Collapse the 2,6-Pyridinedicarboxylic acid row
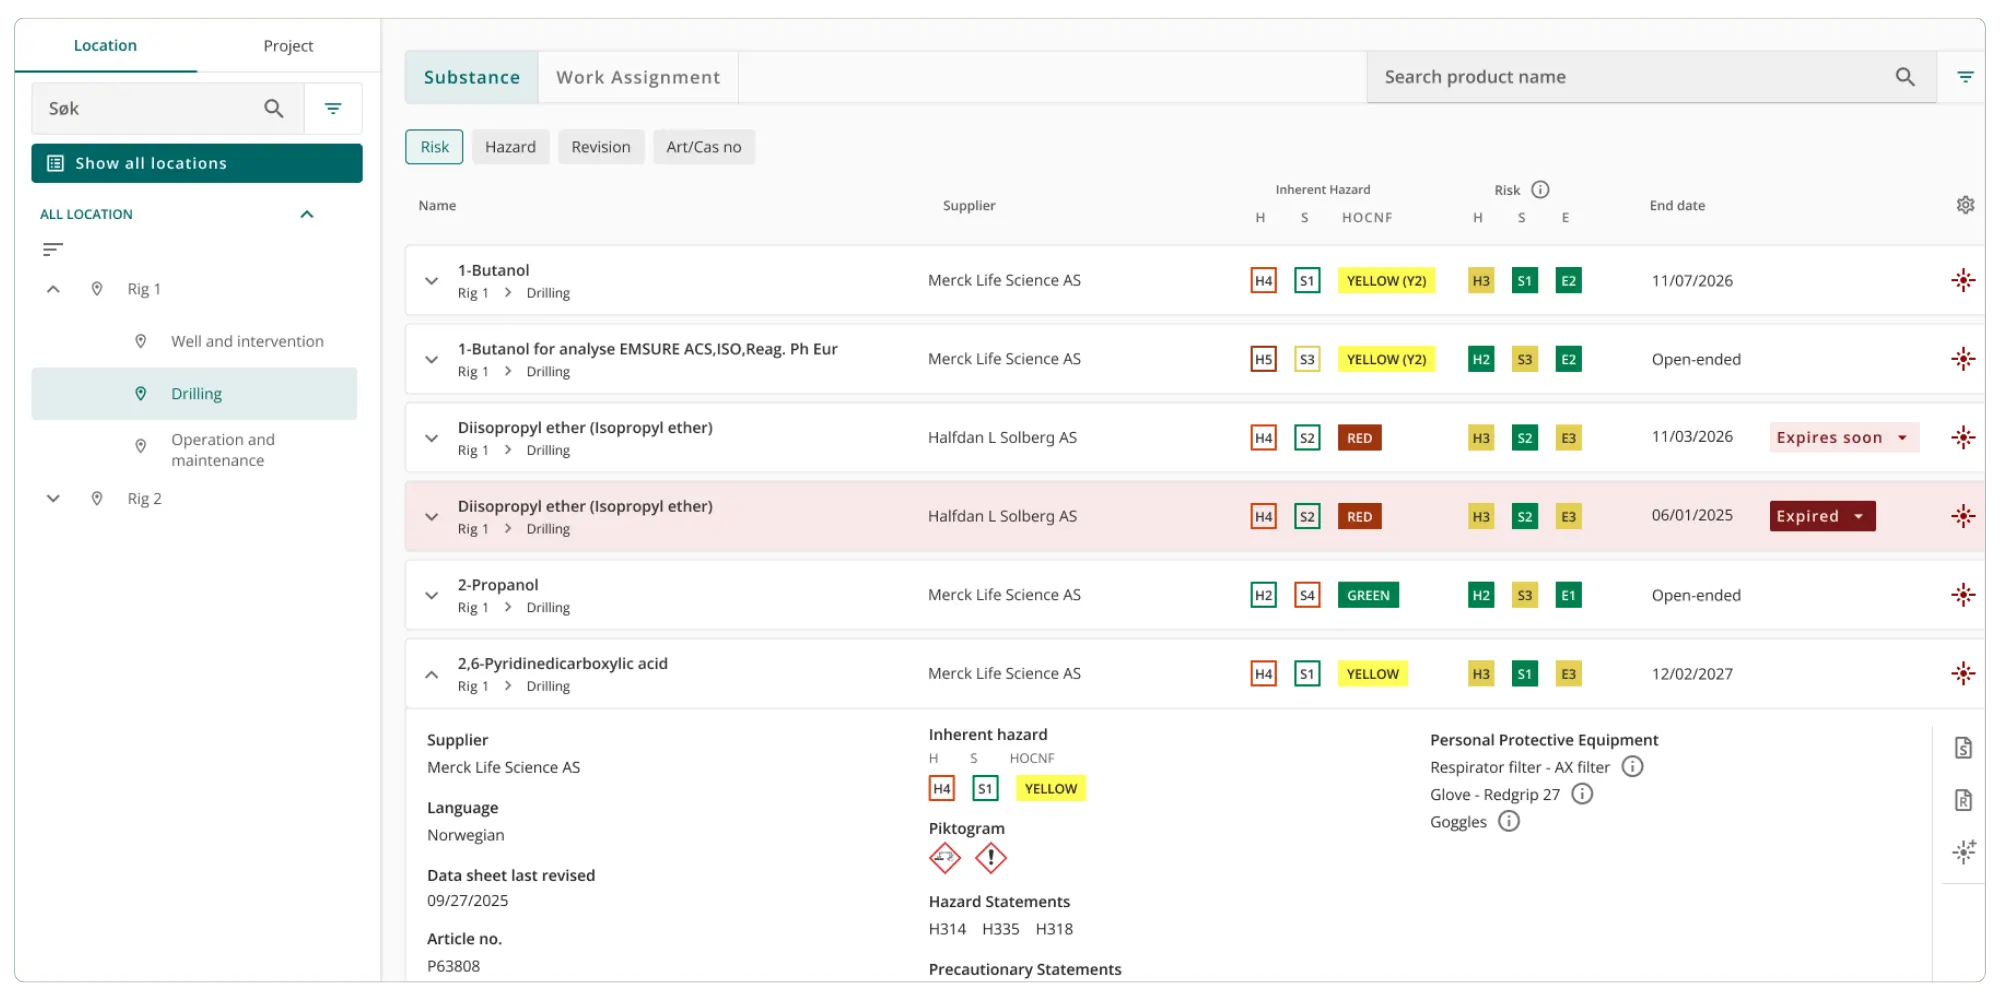The width and height of the screenshot is (2000, 1000). [431, 674]
